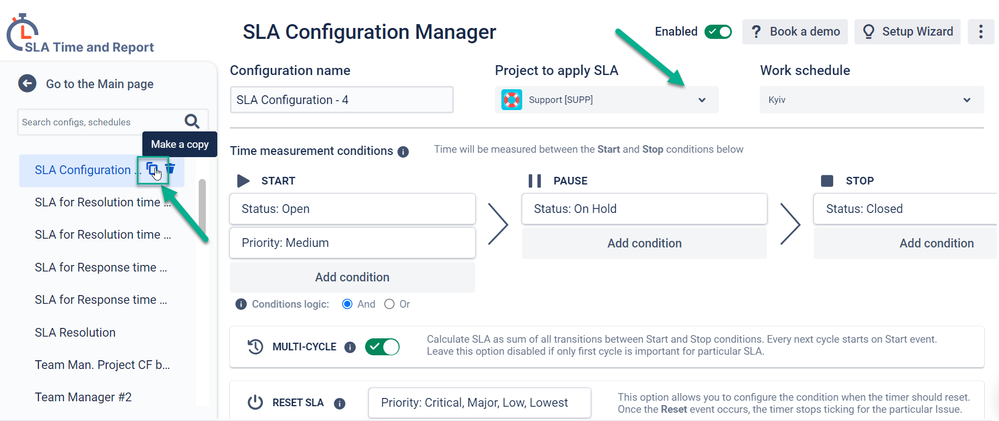Click the back arrow icon for Main page
Image resolution: width=999 pixels, height=421 pixels.
click(x=27, y=83)
